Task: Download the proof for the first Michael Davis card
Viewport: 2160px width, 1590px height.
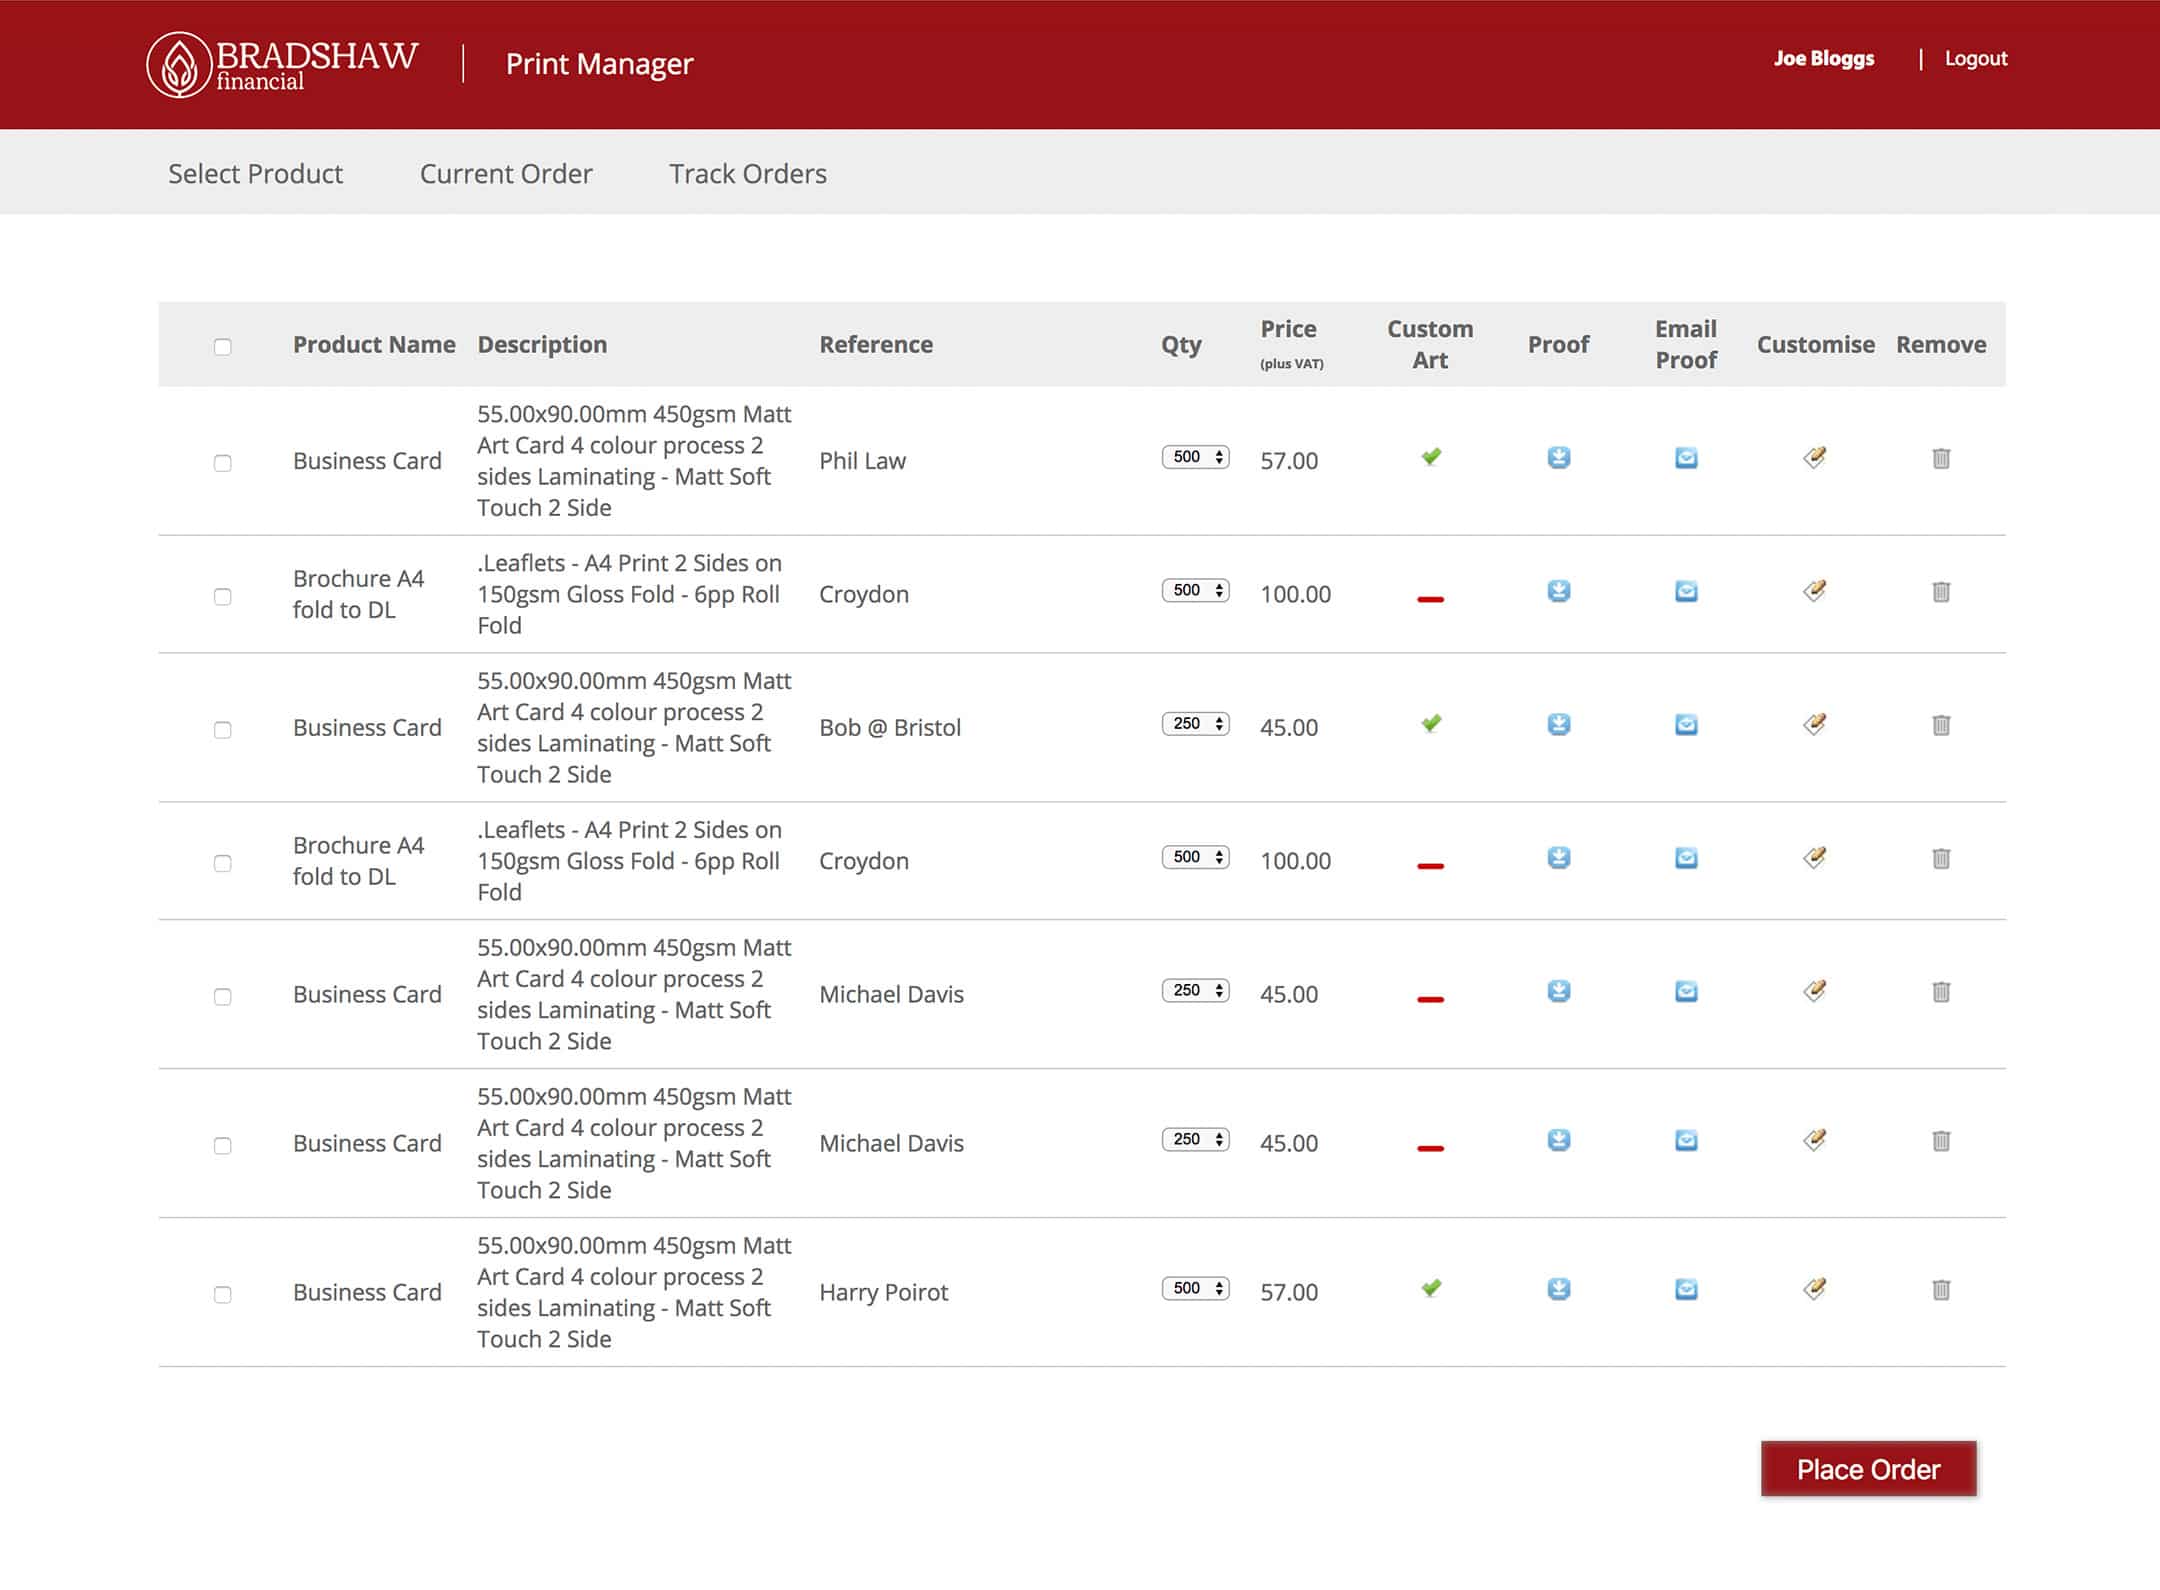Action: click(1558, 991)
